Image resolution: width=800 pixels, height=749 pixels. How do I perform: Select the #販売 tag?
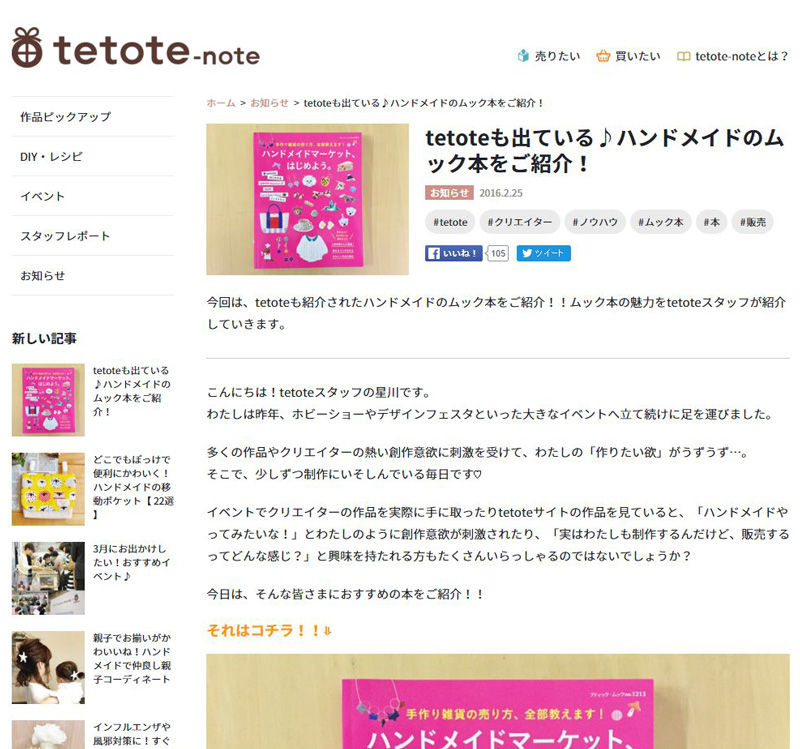click(753, 222)
